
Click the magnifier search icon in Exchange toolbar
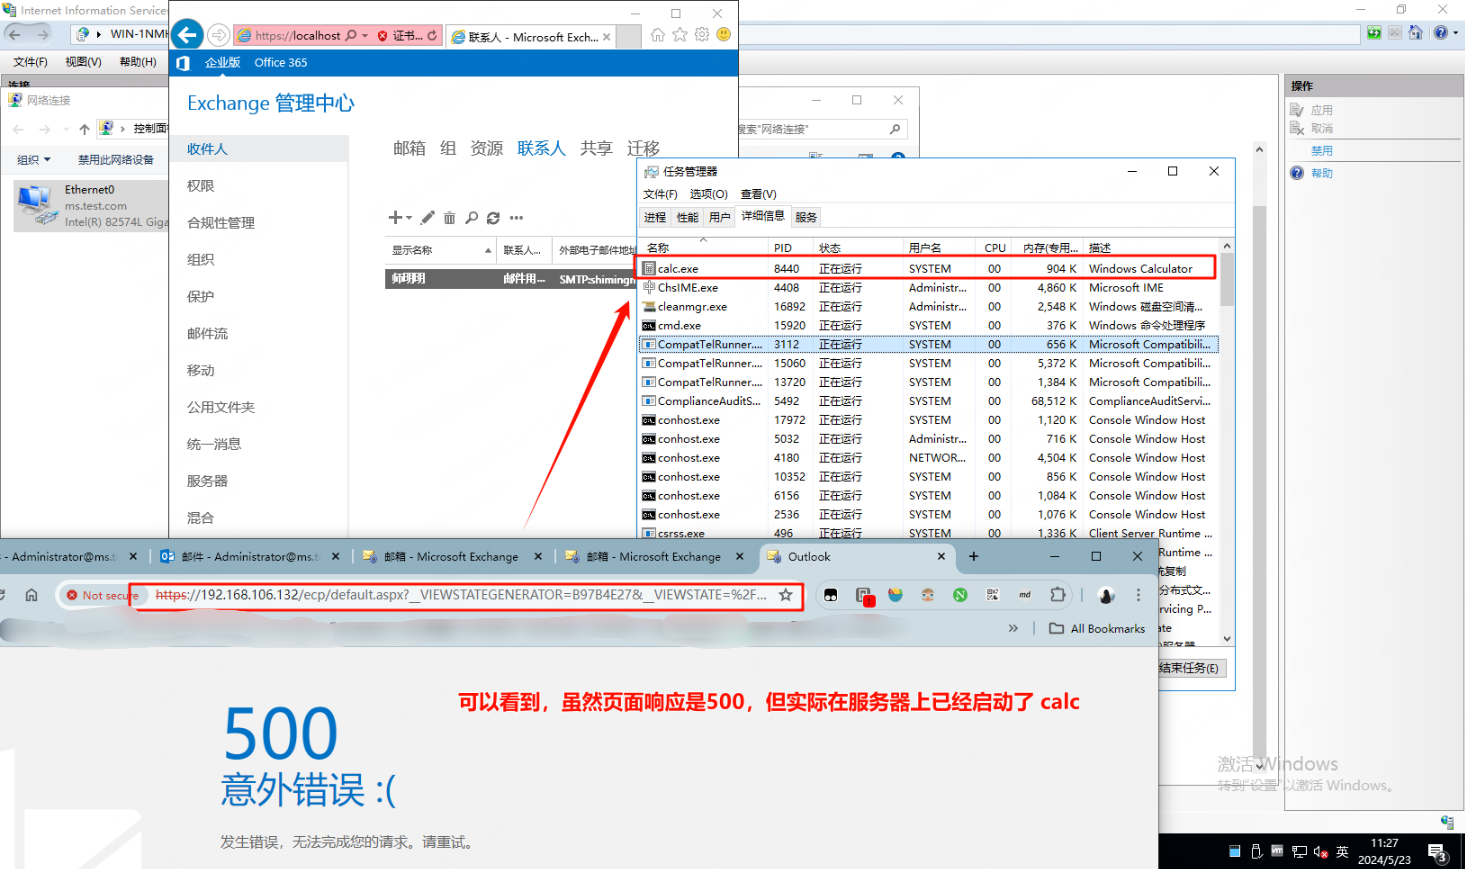[472, 218]
